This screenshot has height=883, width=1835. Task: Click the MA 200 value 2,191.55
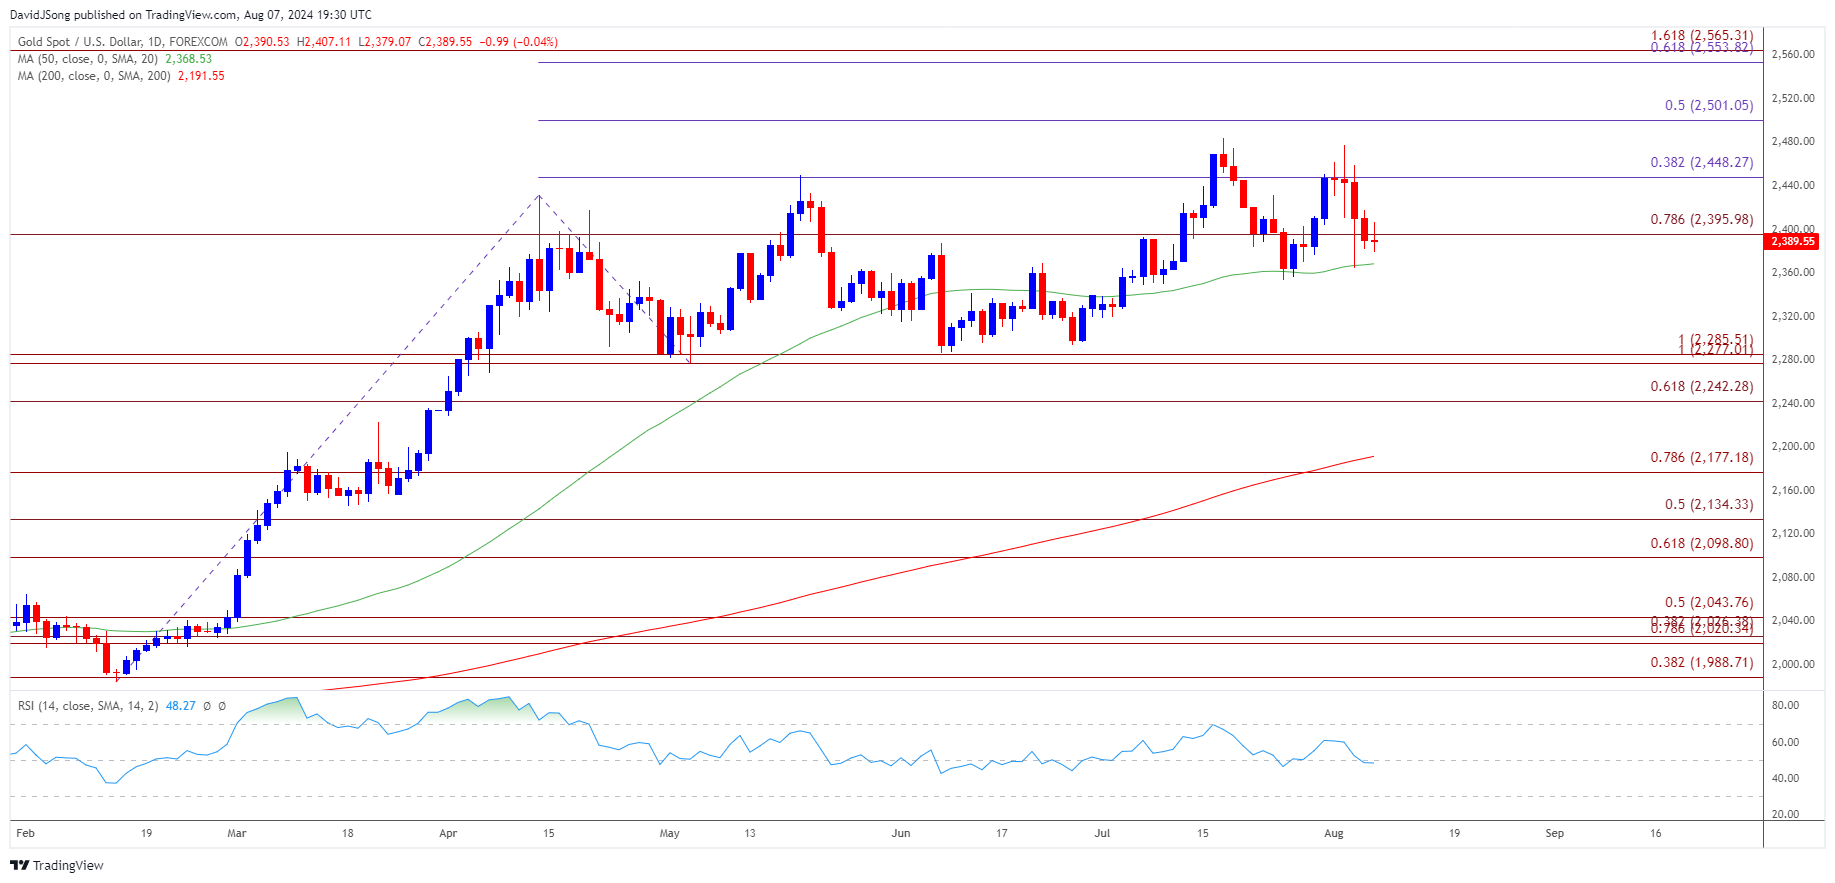[201, 76]
